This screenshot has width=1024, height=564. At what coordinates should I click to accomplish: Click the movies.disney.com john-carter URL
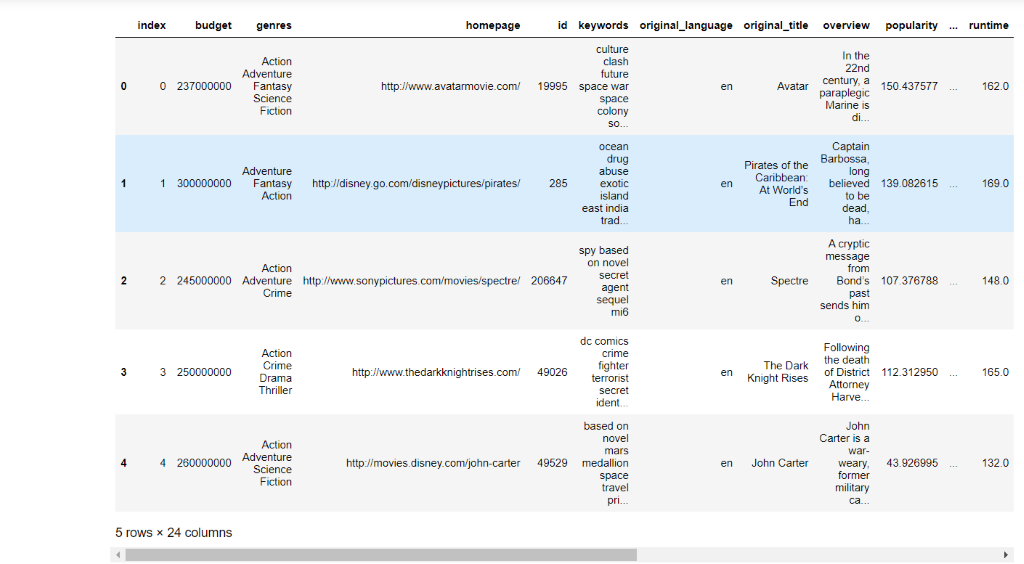433,463
